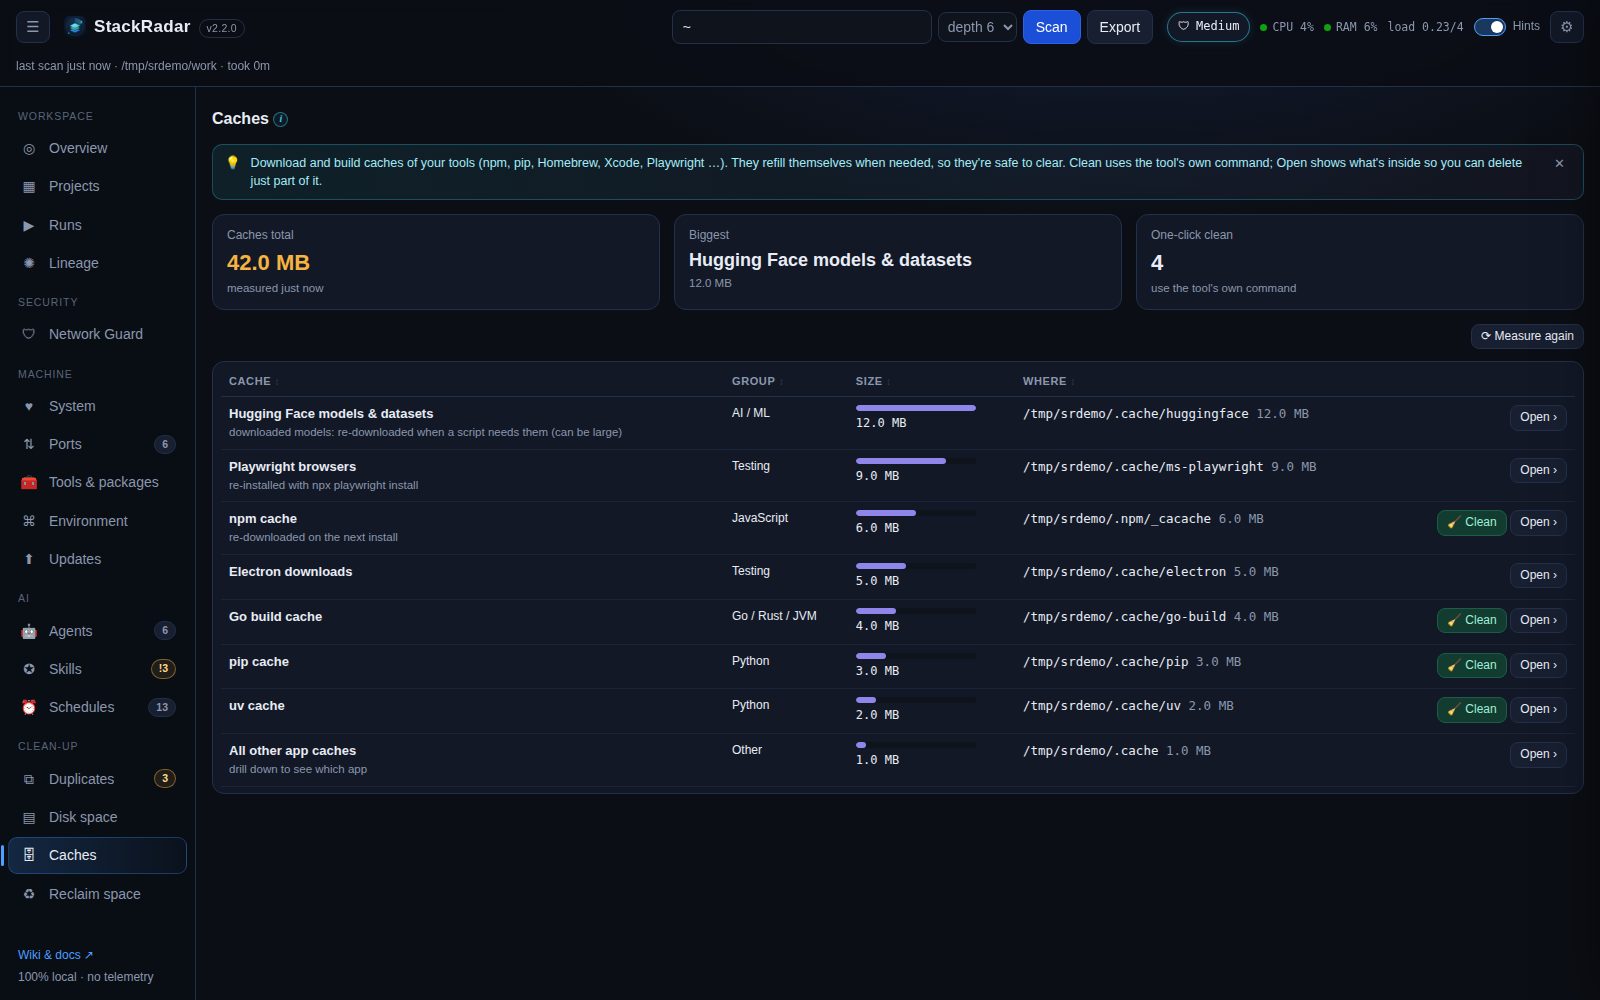The image size is (1600, 1000).
Task: Open Reclaim space in sidebar
Action: [x=98, y=894]
